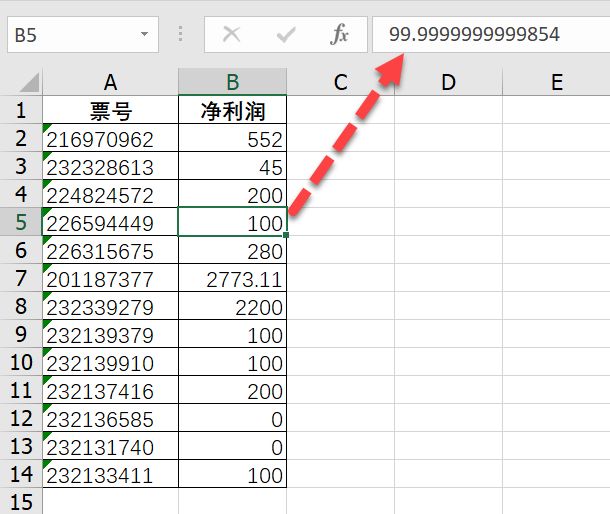This screenshot has width=610, height=514.
Task: Click inside the Name Box showing B5
Action: coord(70,35)
